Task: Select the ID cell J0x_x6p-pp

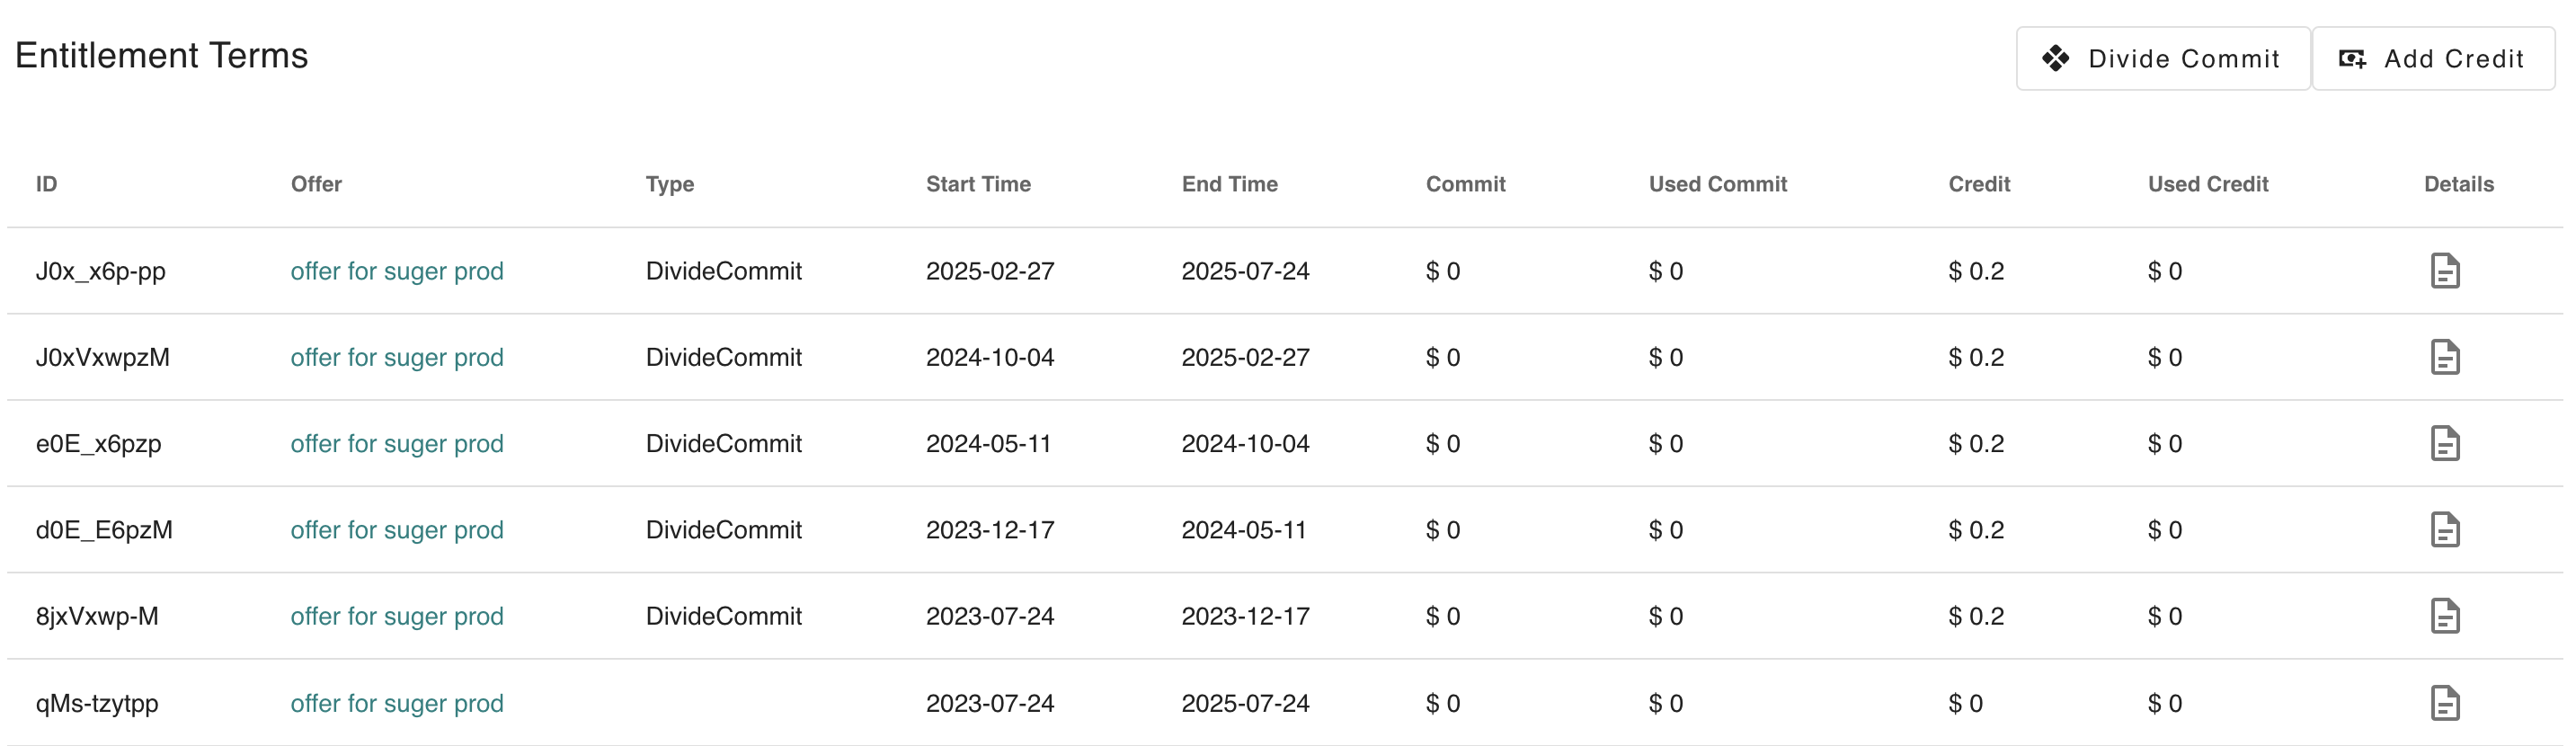Action: 101,271
